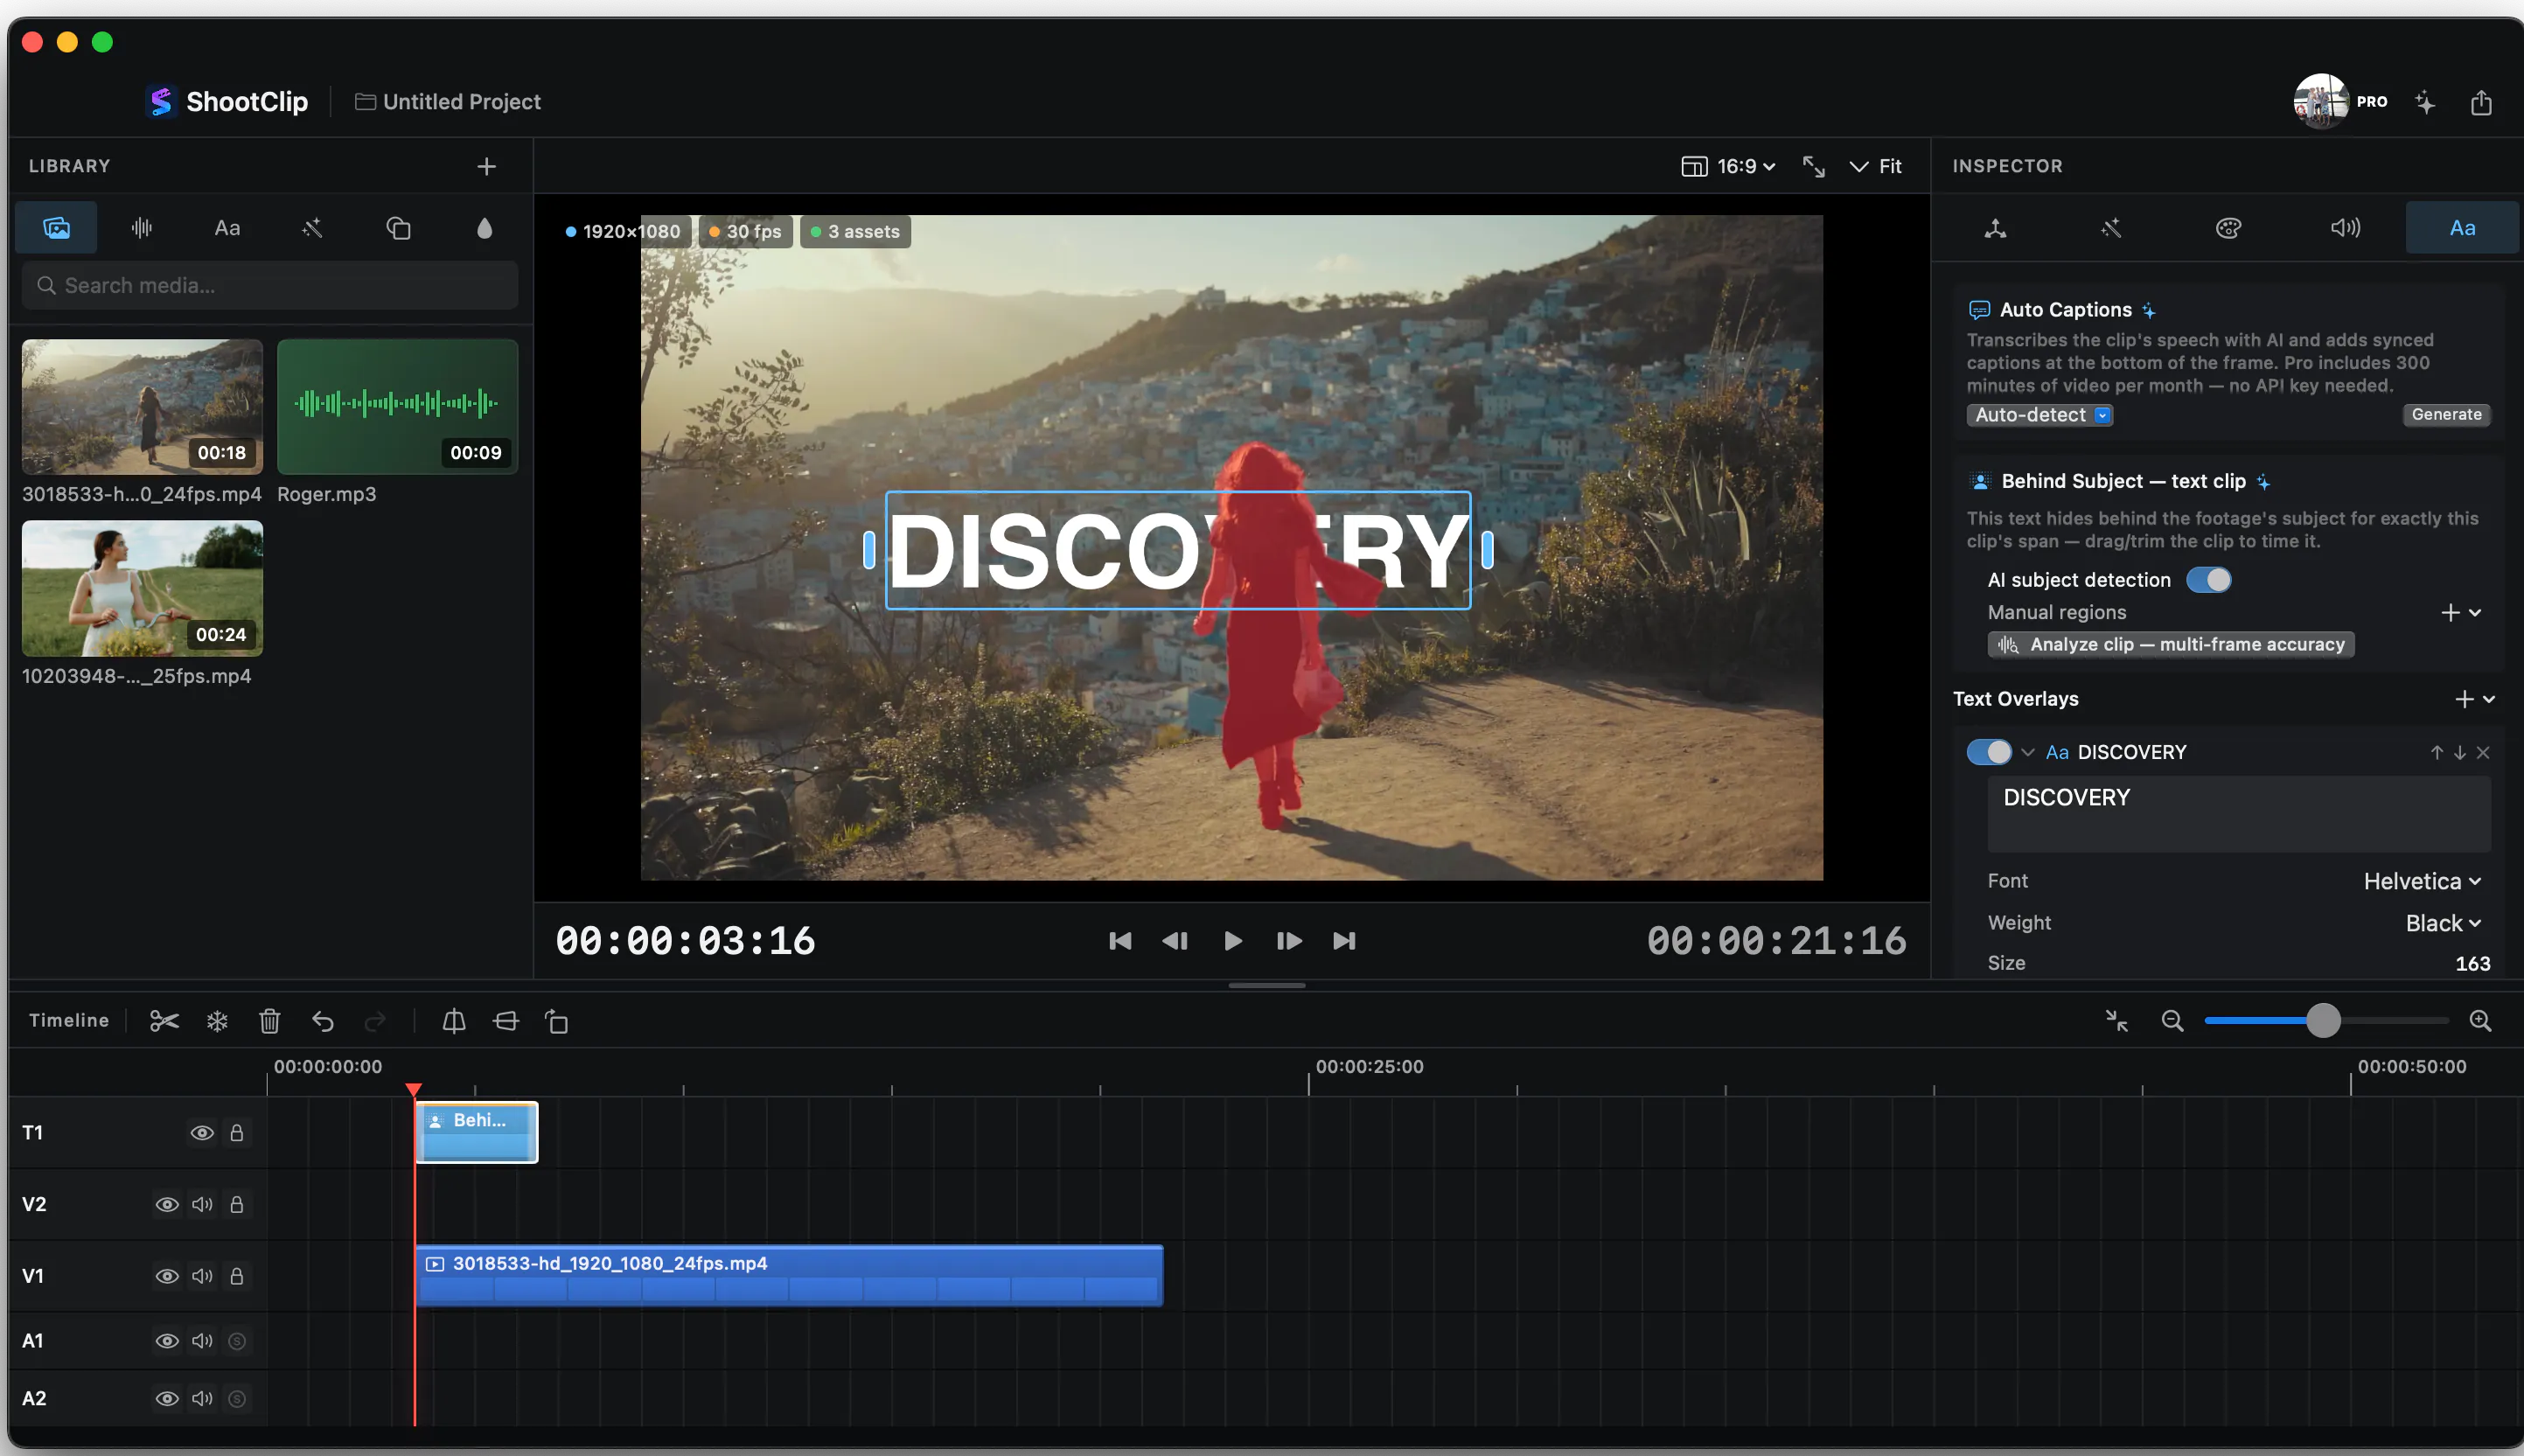The height and width of the screenshot is (1456, 2524).
Task: Adjust the timeline zoom slider handle
Action: (x=2323, y=1021)
